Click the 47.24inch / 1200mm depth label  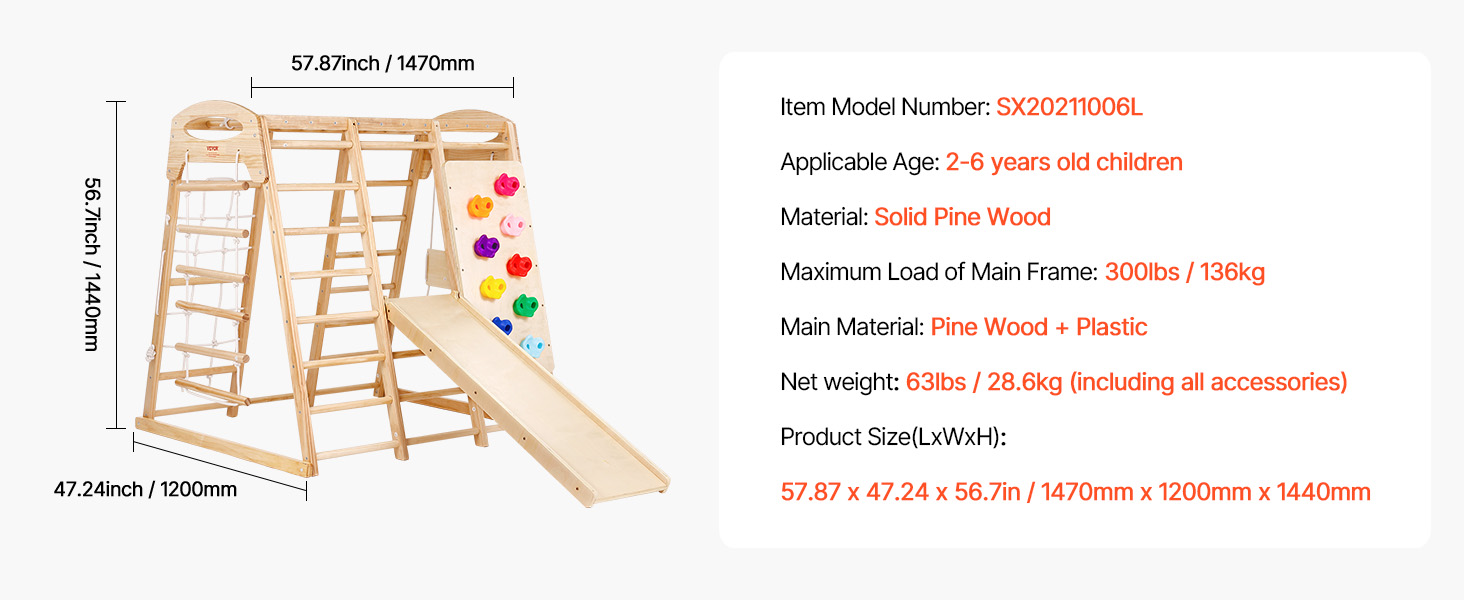145,489
